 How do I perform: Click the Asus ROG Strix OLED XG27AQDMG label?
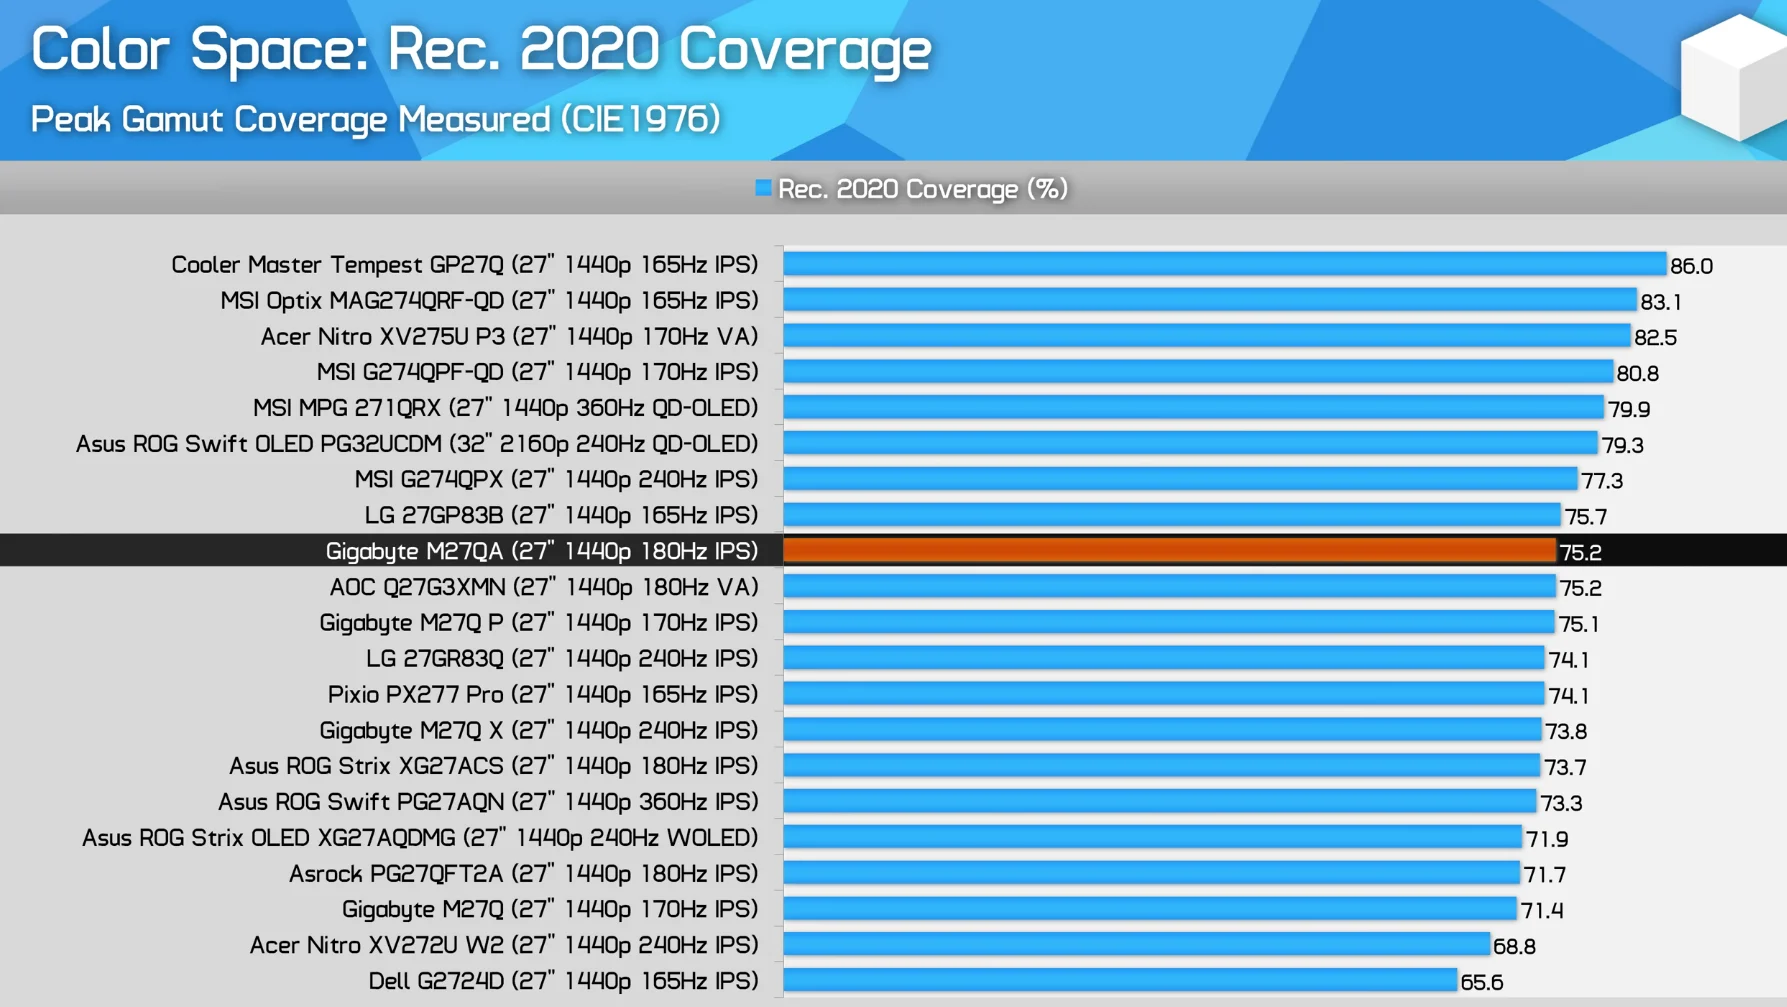(420, 838)
